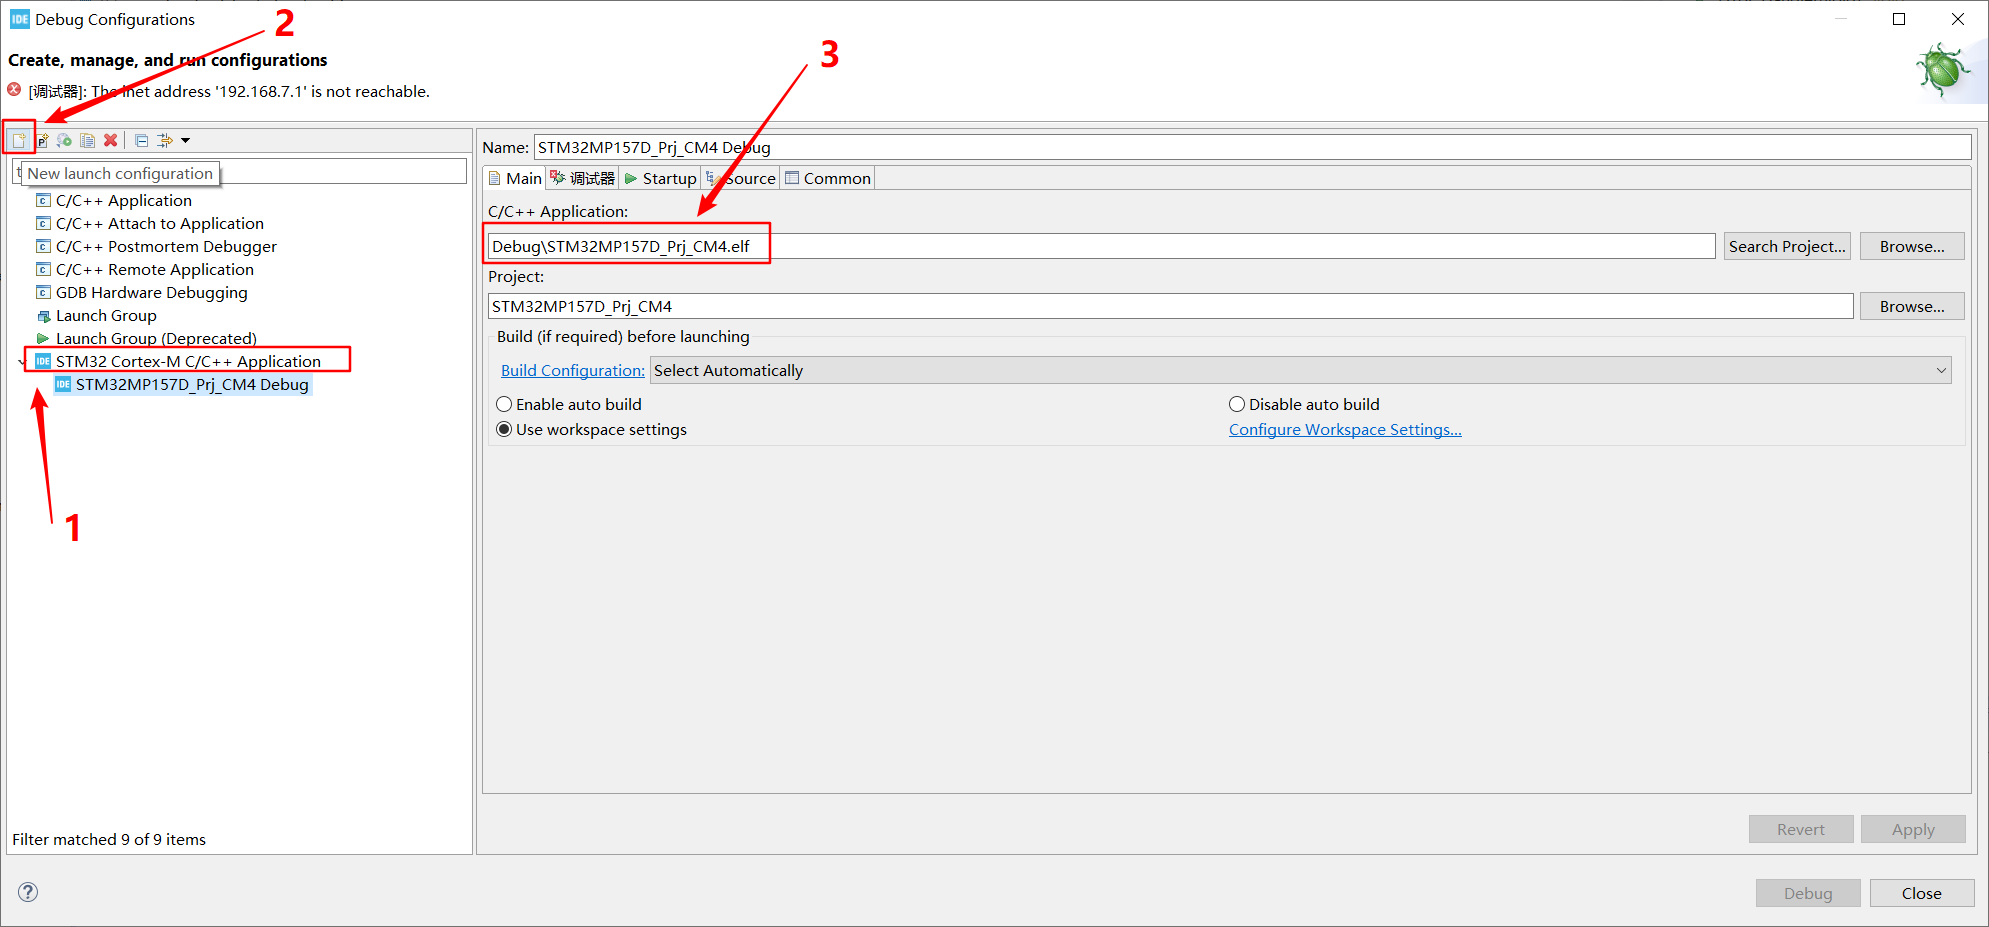Screen dimensions: 1989x927
Task: Click the type filter text field
Action: tap(240, 172)
